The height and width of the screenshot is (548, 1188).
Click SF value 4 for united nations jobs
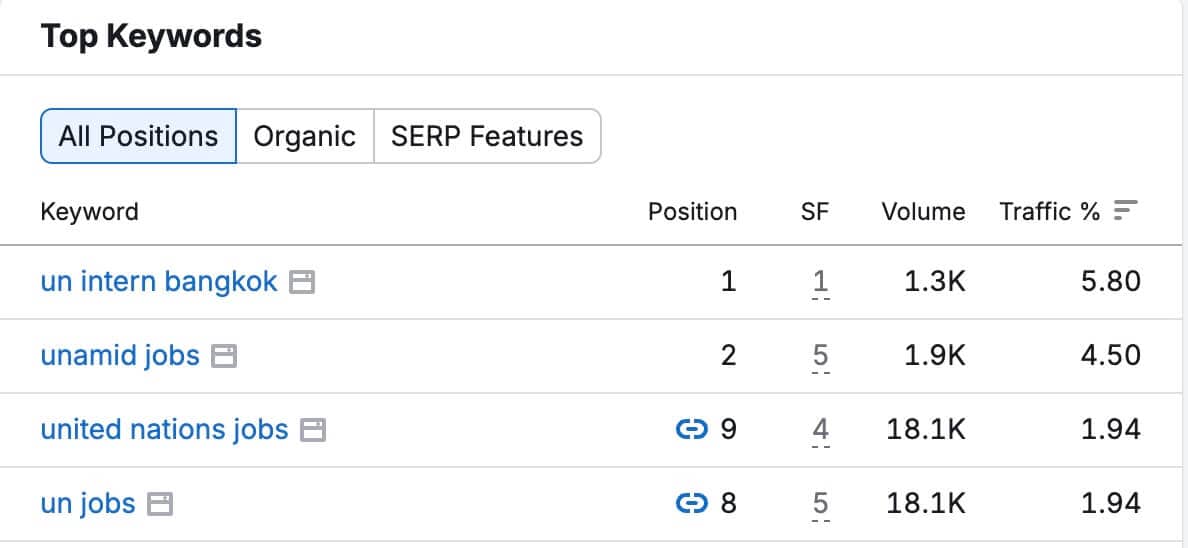tap(820, 431)
